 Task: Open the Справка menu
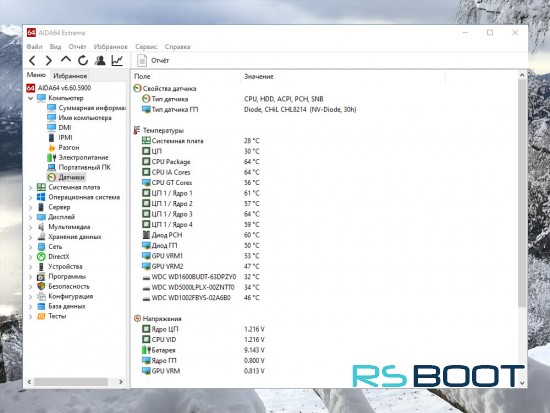177,47
